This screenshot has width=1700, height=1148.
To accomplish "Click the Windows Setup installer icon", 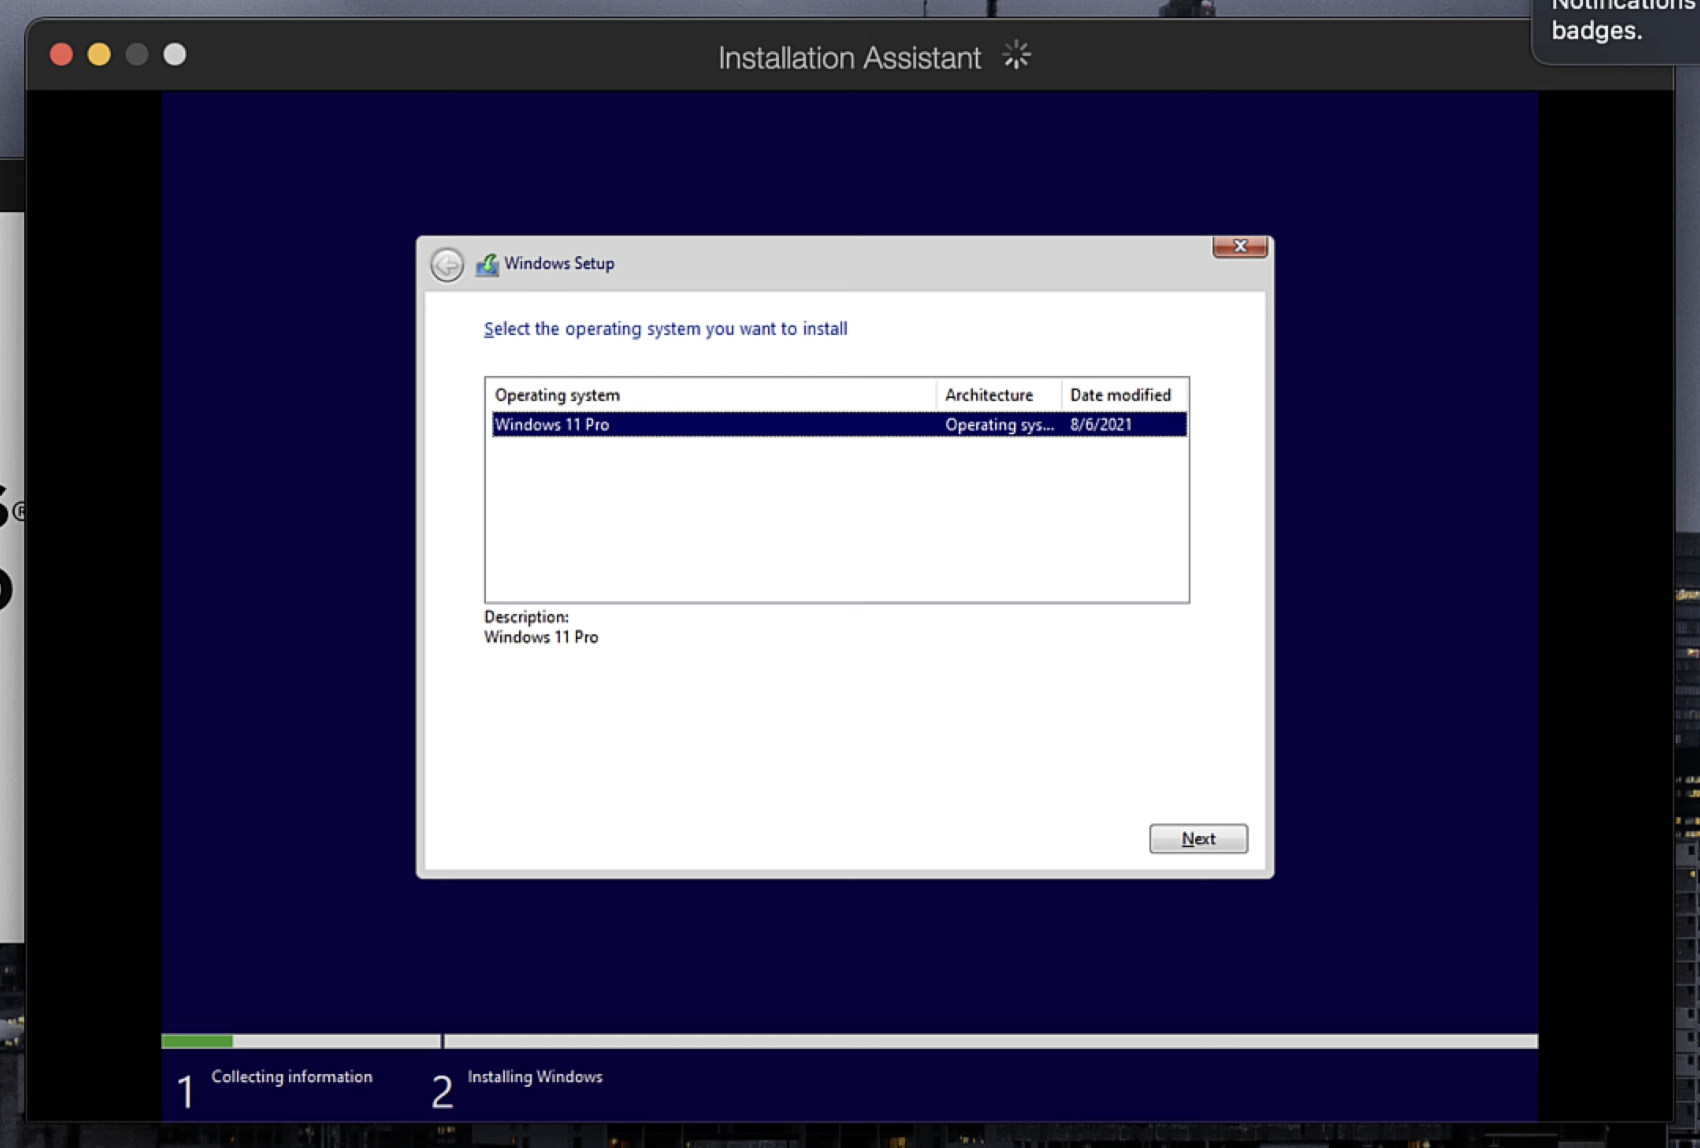I will pos(487,264).
